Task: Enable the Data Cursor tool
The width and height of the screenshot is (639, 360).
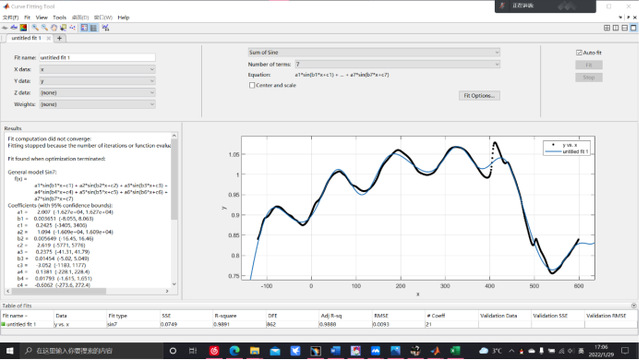Action: pyautogui.click(x=63, y=28)
